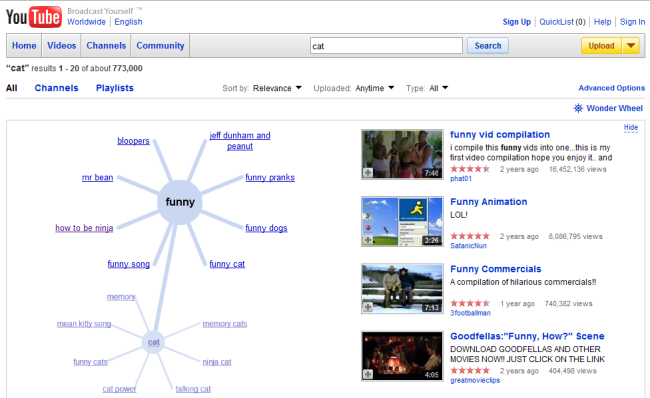Open Type All dropdown

click(439, 88)
